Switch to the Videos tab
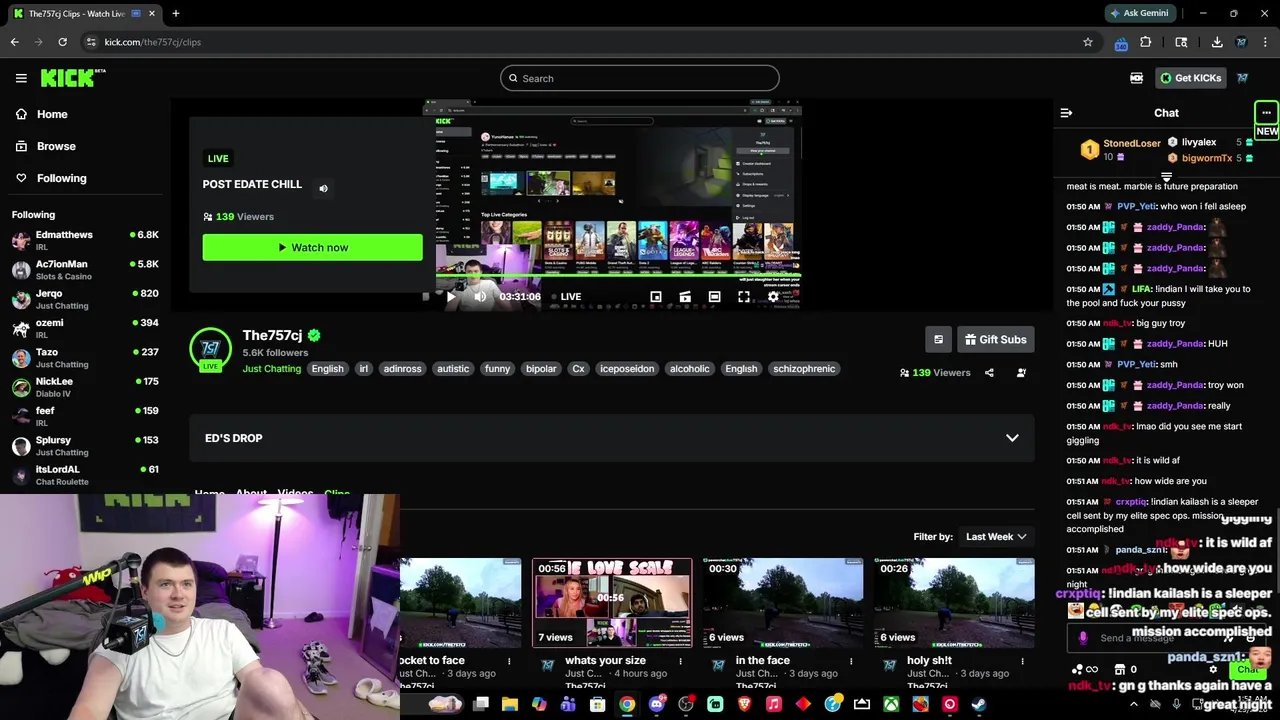The image size is (1280, 720). pos(295,493)
